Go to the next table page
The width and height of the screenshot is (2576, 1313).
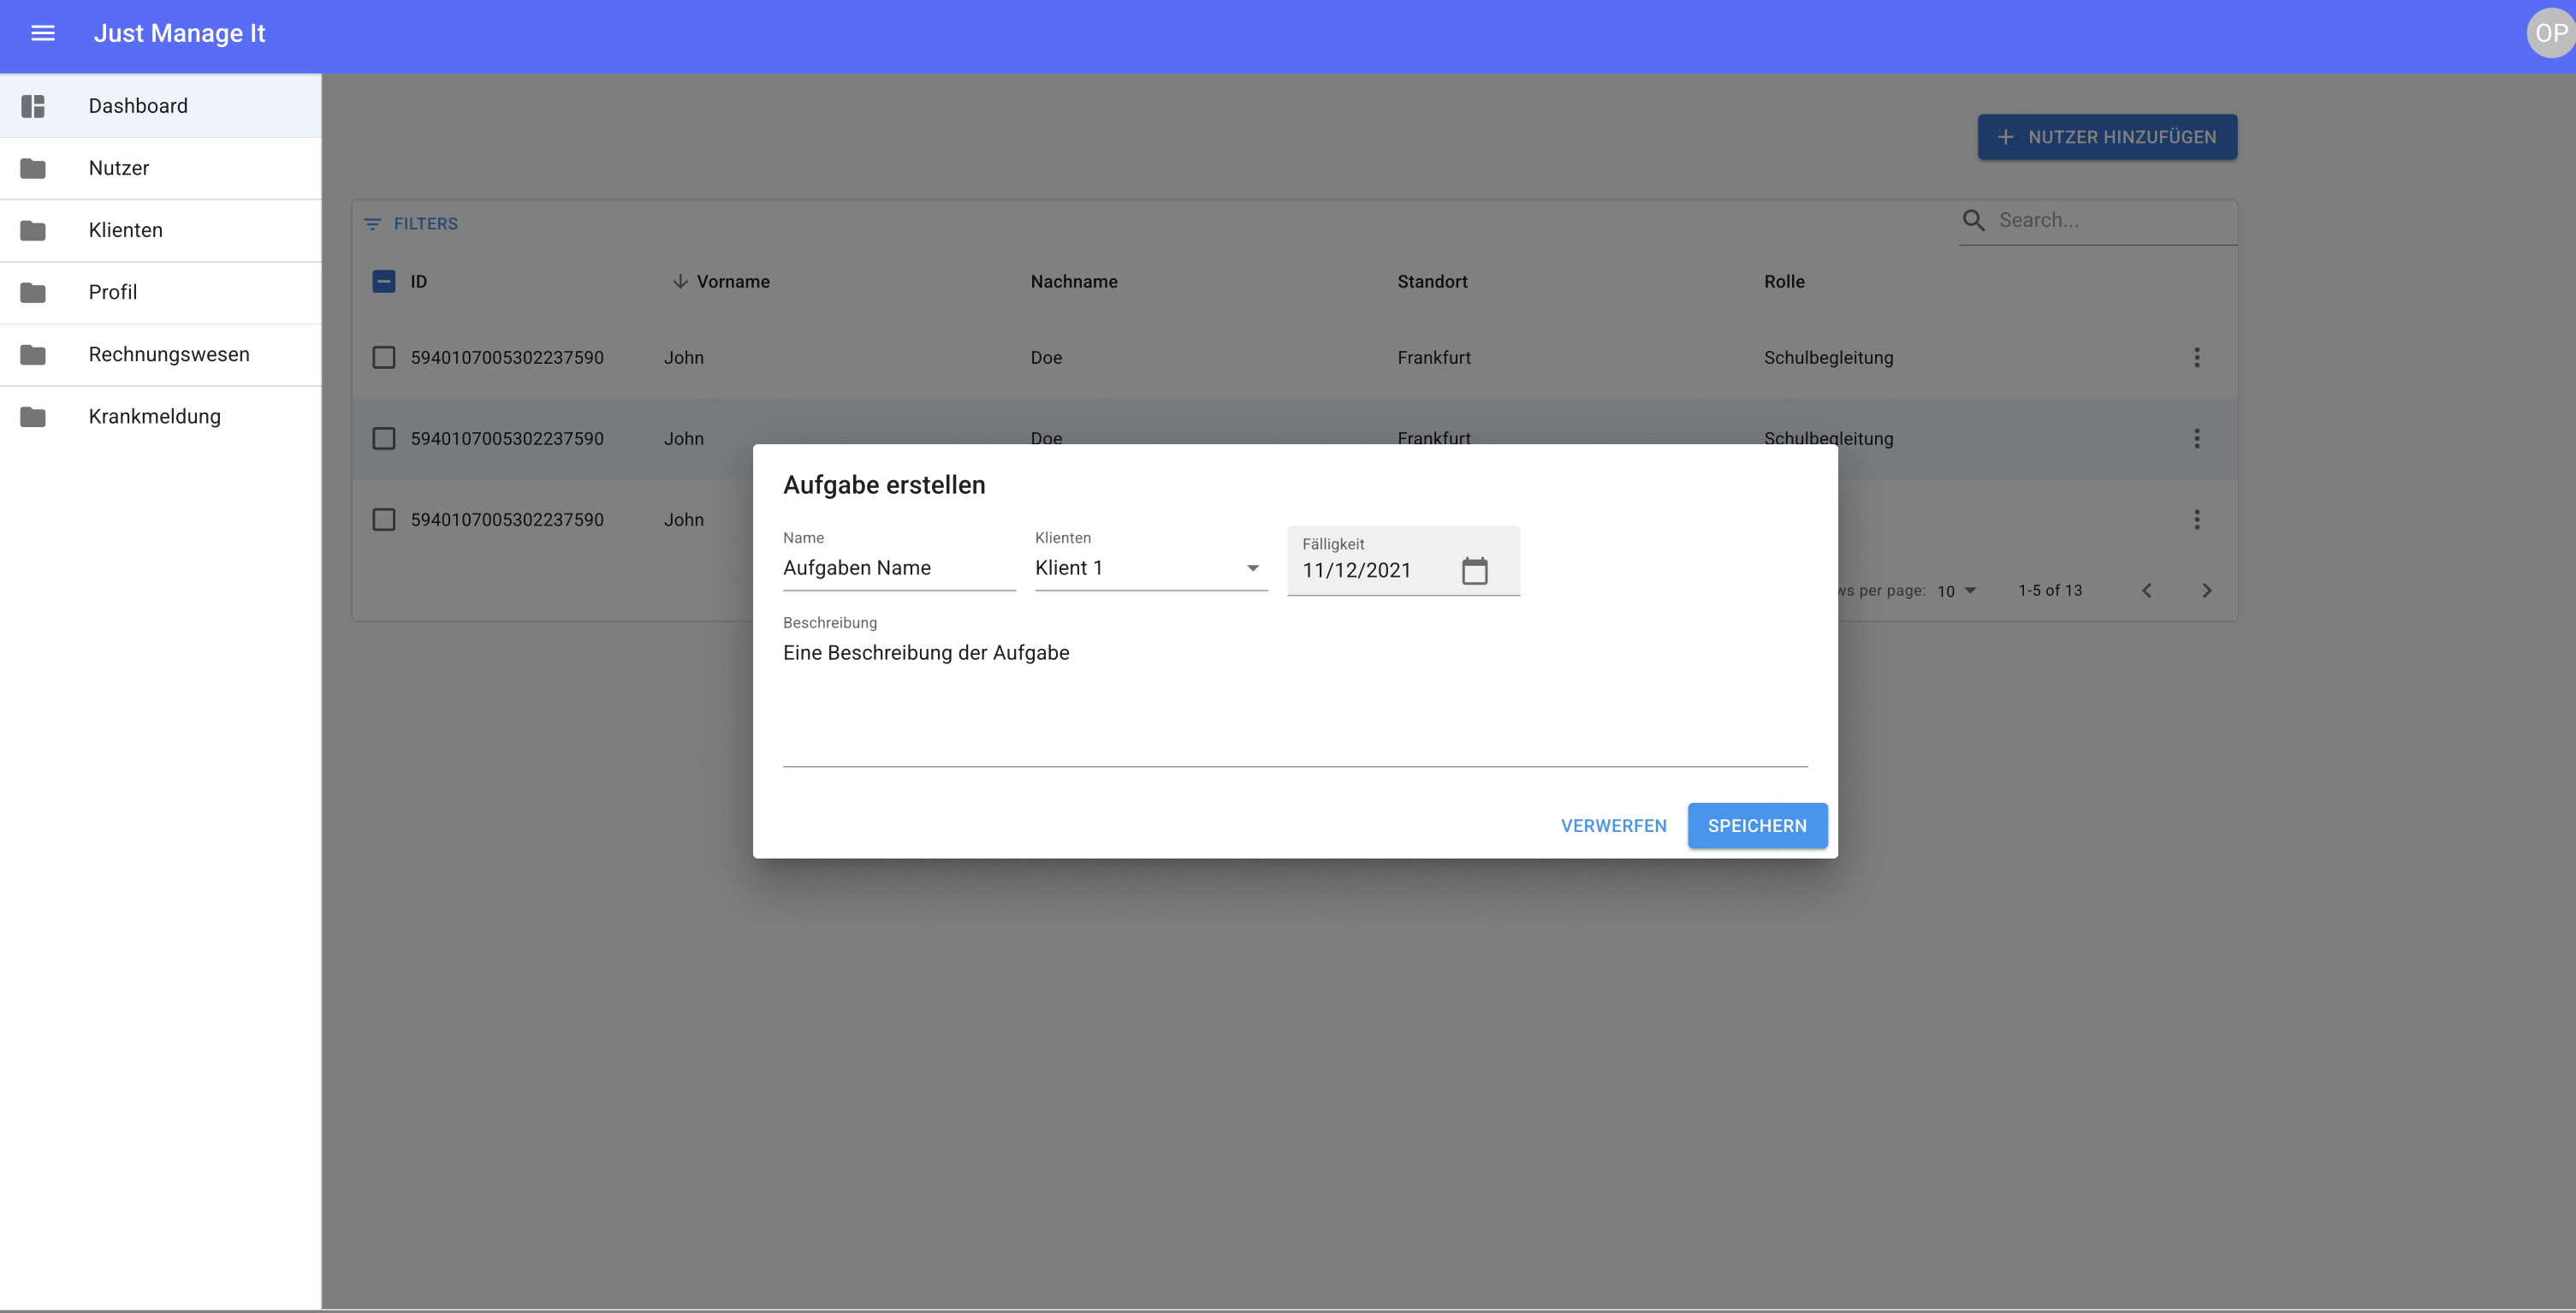point(2206,591)
